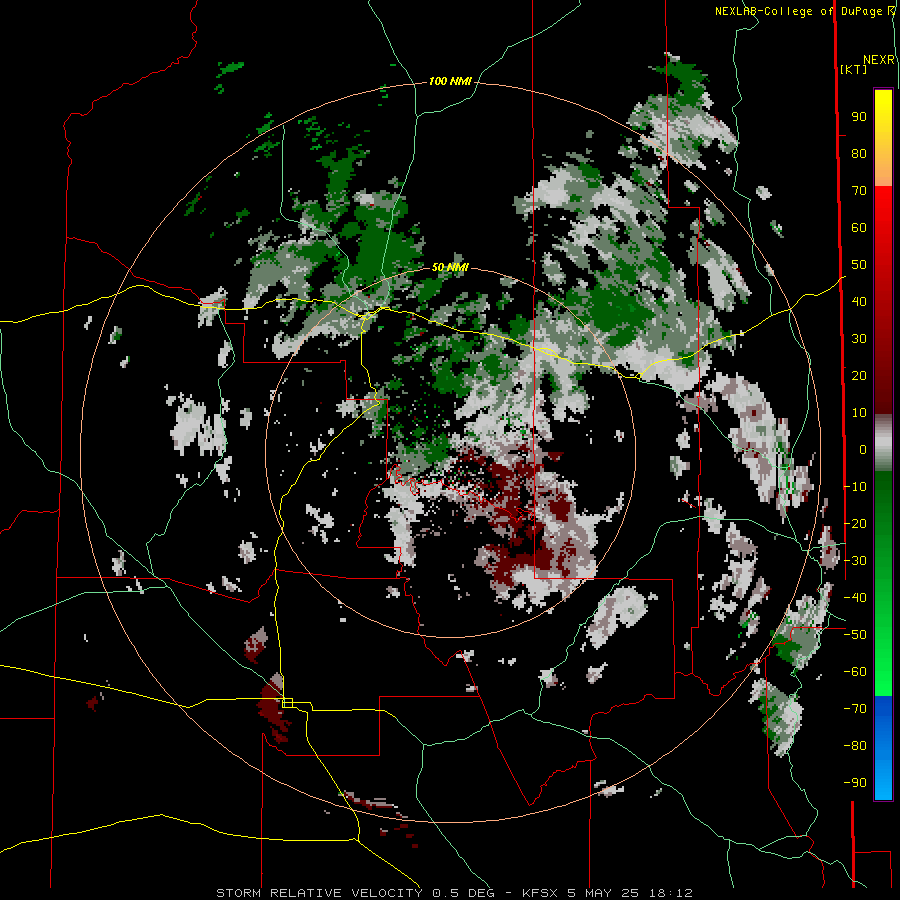Viewport: 900px width, 900px height.
Task: Click the 50 value on velocity scale
Action: pyautogui.click(x=859, y=265)
